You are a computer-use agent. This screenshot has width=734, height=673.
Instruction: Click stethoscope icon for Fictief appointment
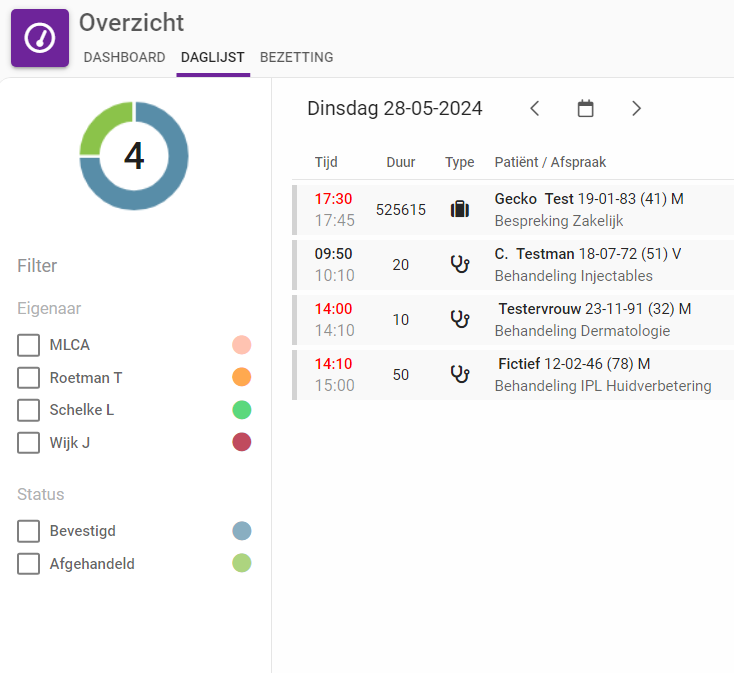click(x=460, y=374)
